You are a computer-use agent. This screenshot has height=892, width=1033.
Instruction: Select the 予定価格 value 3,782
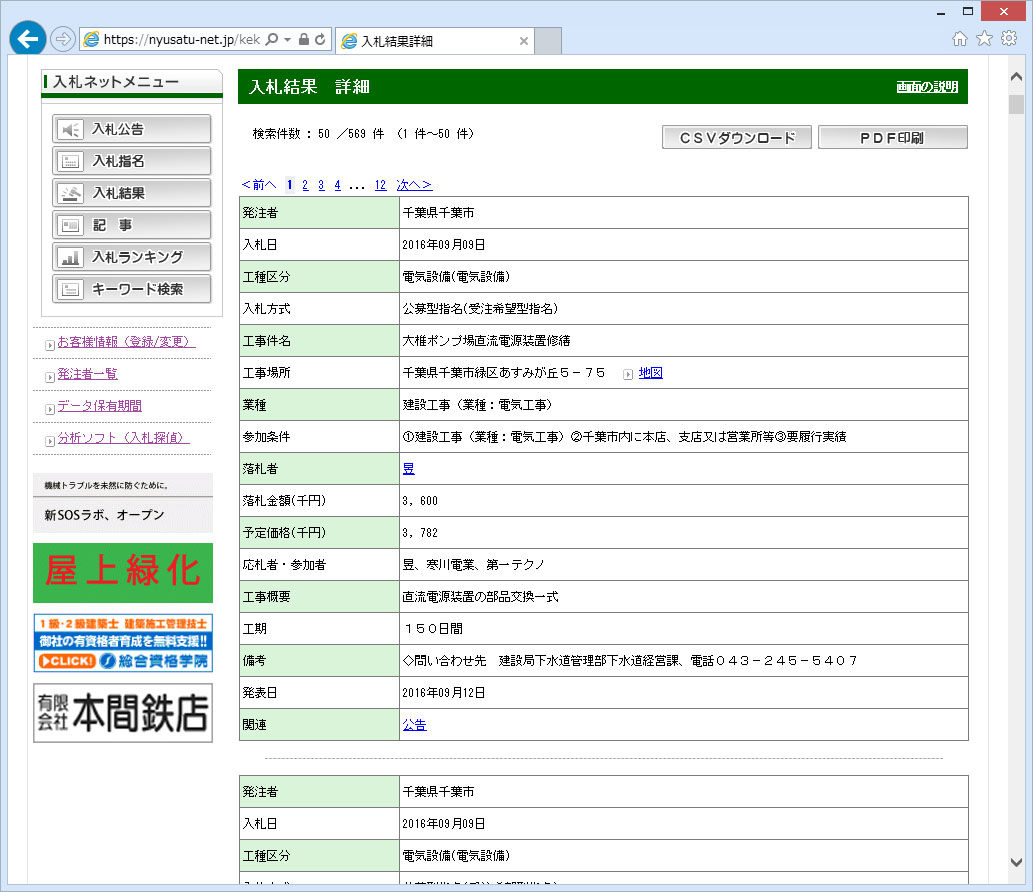pos(420,533)
